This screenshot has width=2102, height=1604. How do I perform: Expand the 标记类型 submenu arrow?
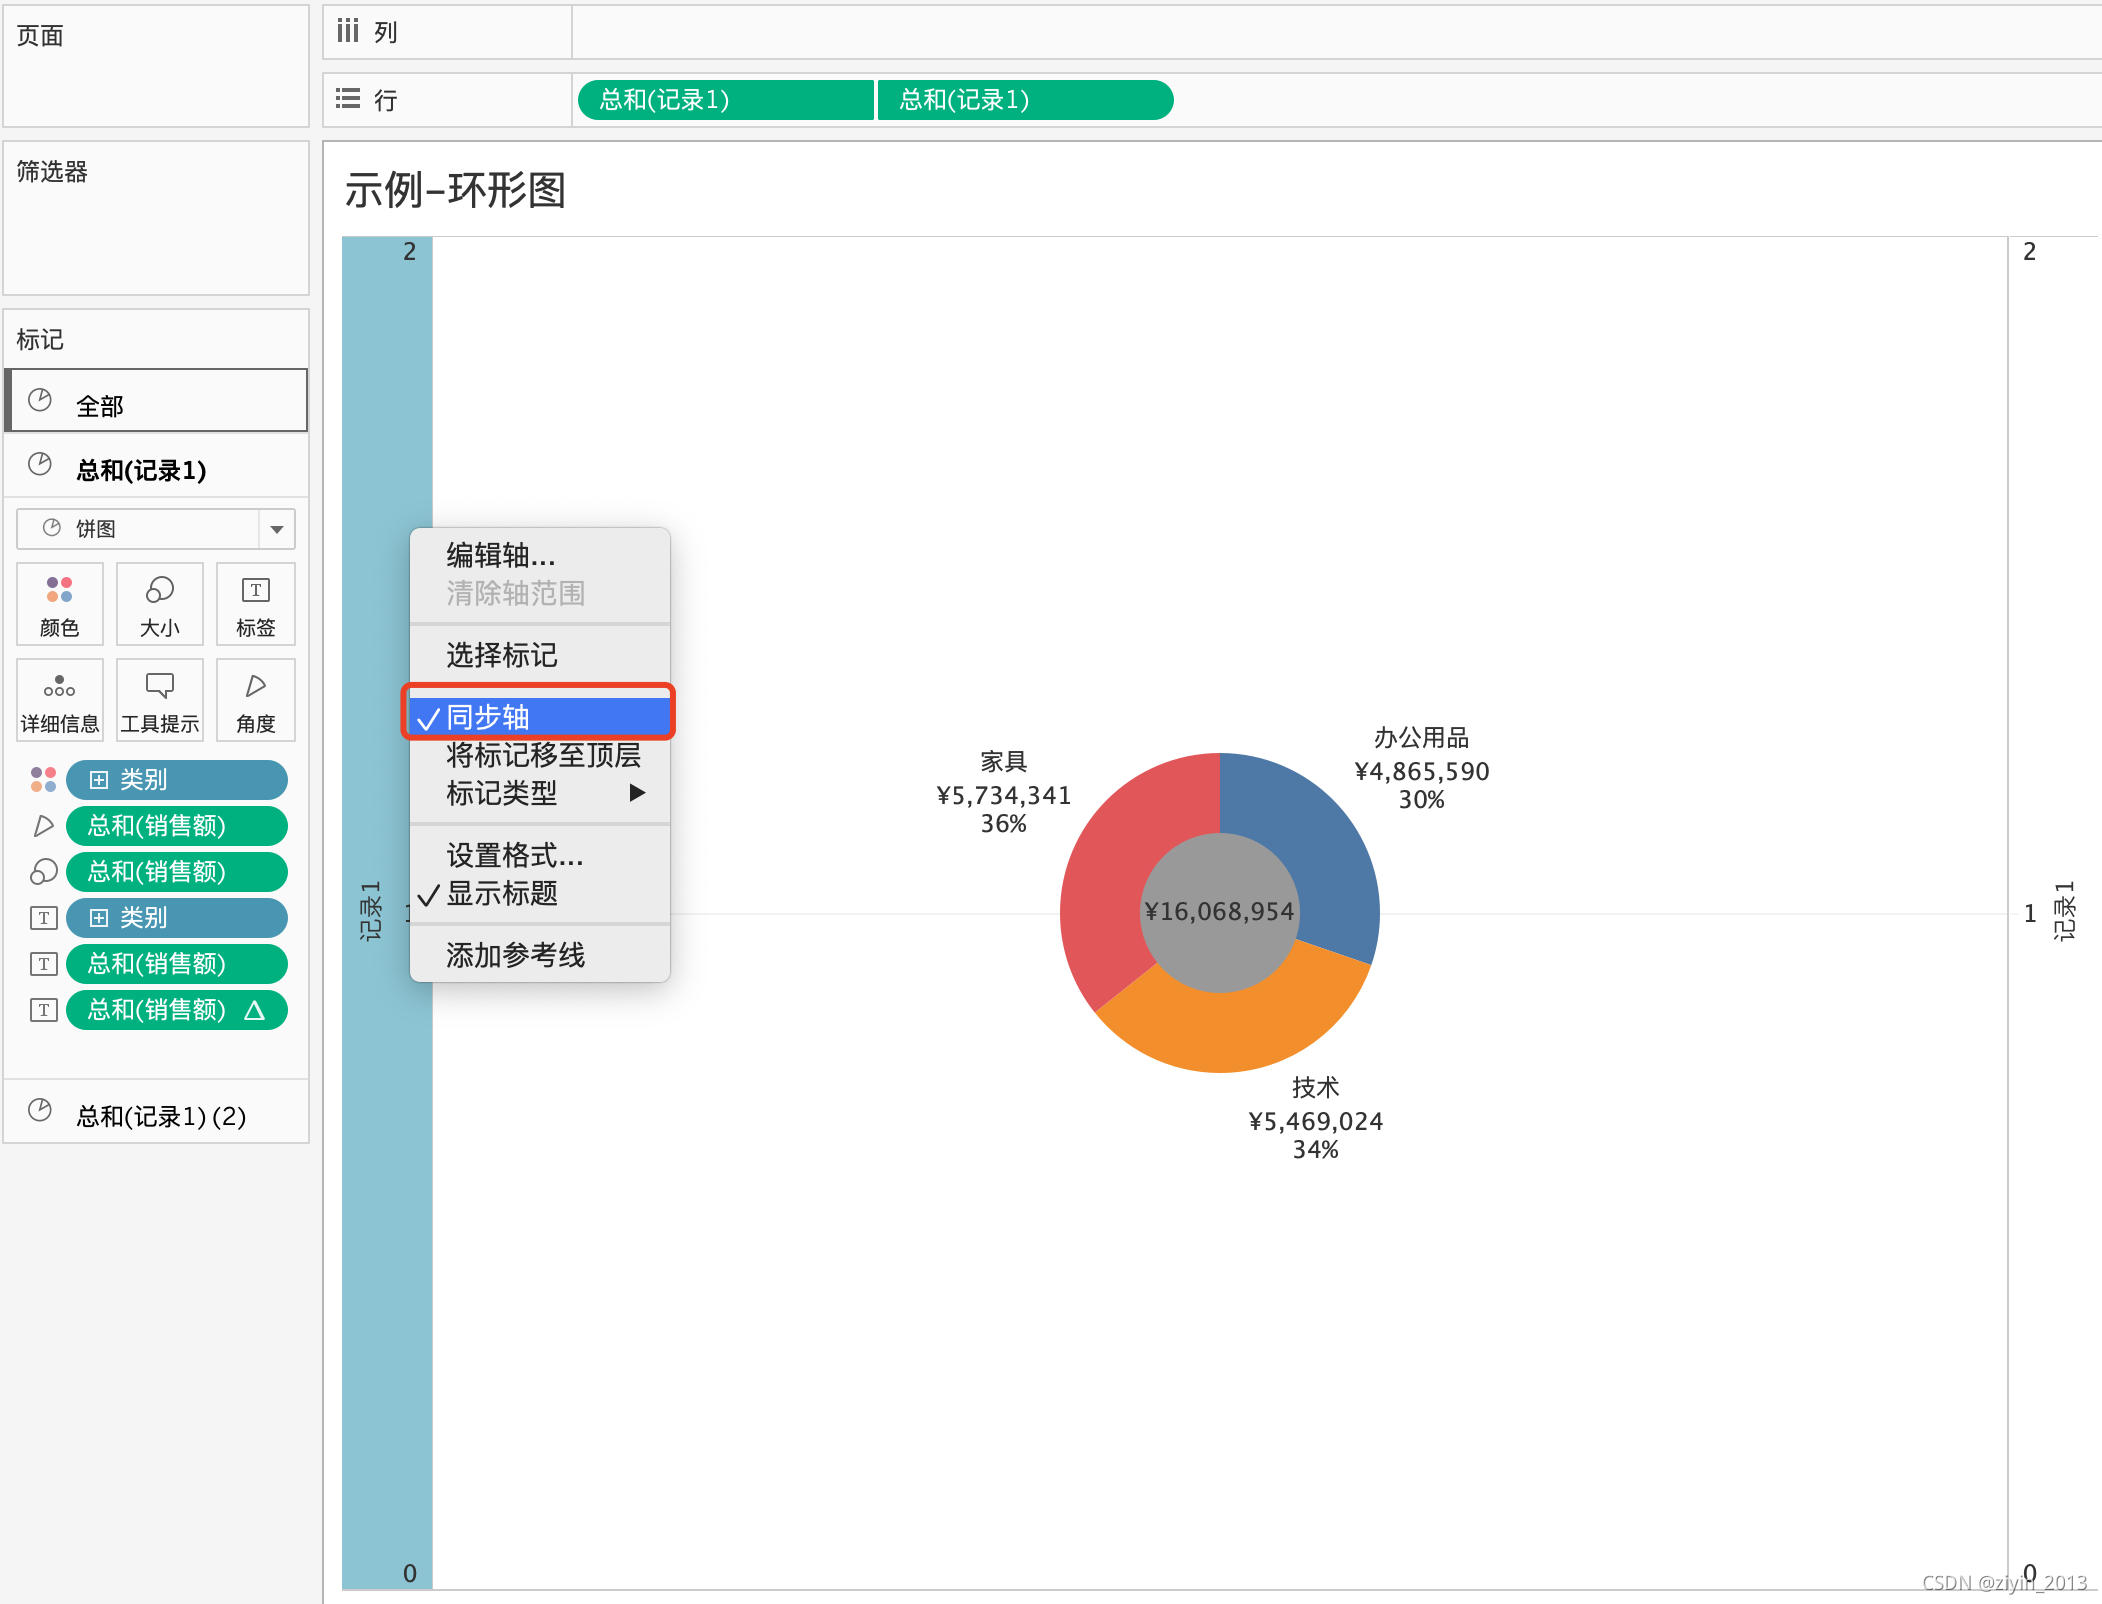(x=636, y=793)
